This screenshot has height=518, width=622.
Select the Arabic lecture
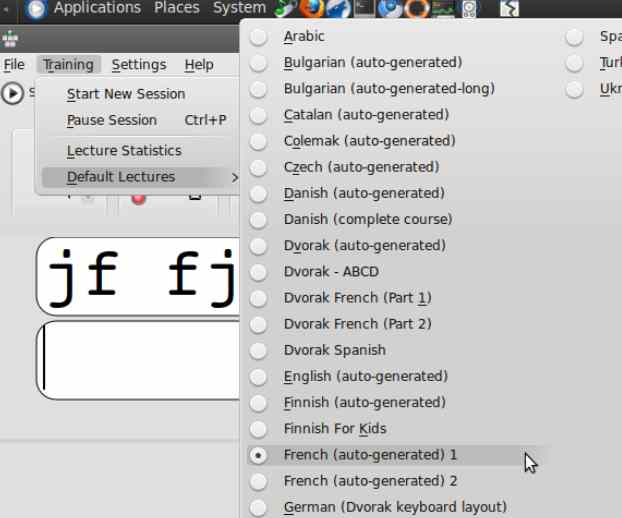coord(397,36)
